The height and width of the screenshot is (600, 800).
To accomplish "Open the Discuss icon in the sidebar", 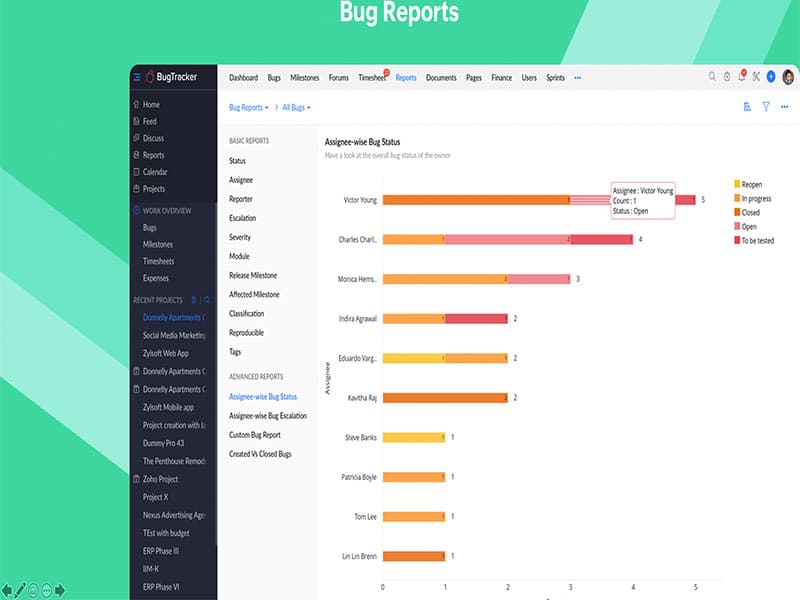I will pyautogui.click(x=135, y=138).
